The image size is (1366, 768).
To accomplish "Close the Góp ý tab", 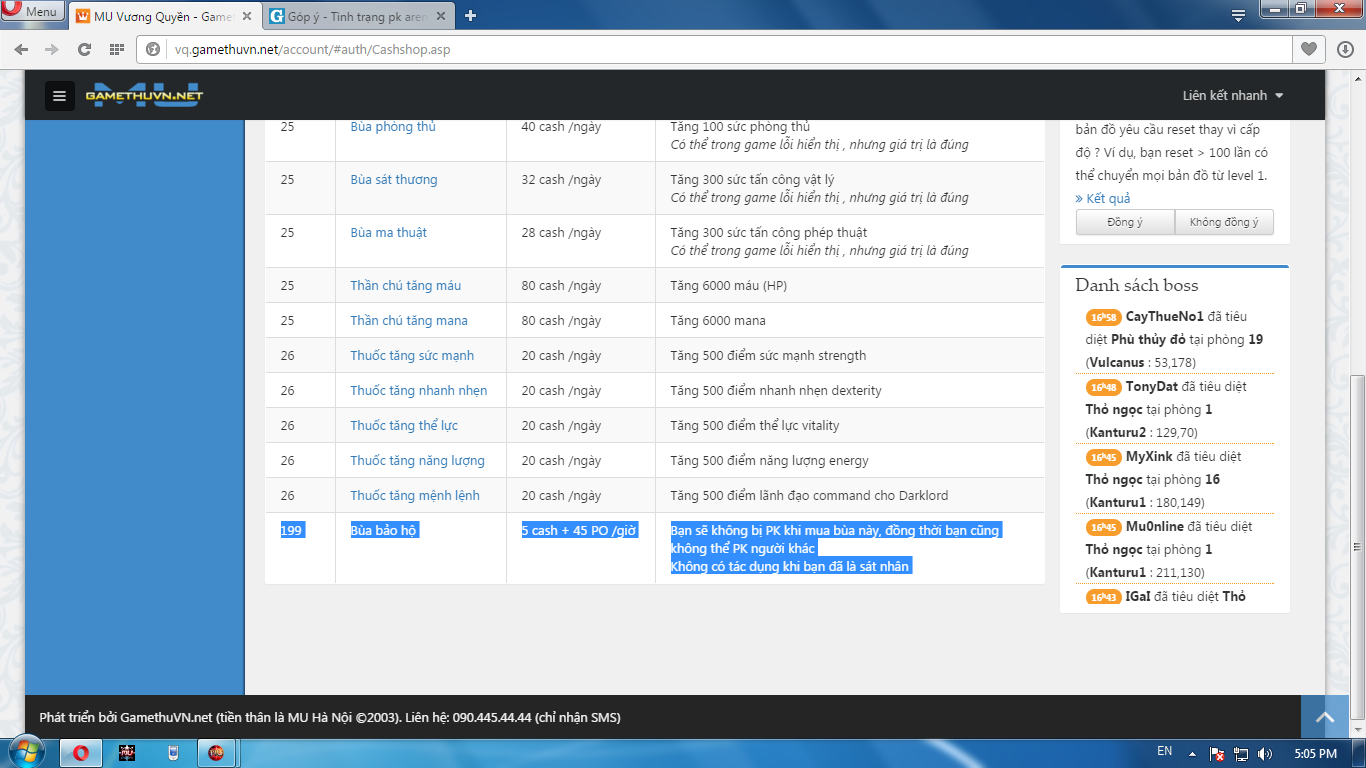I will point(441,16).
